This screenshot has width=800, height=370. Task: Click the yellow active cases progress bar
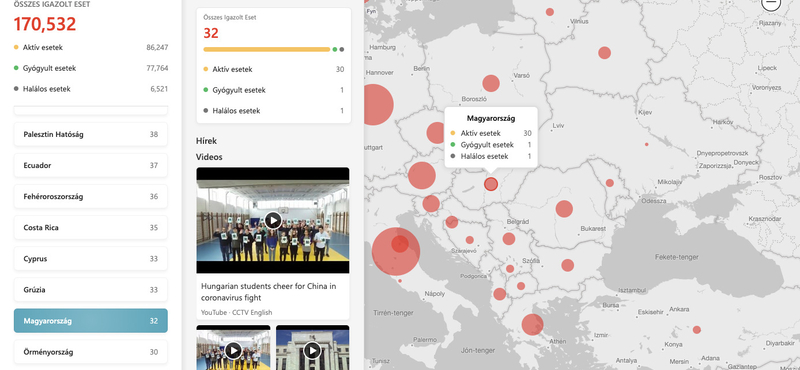[266, 50]
